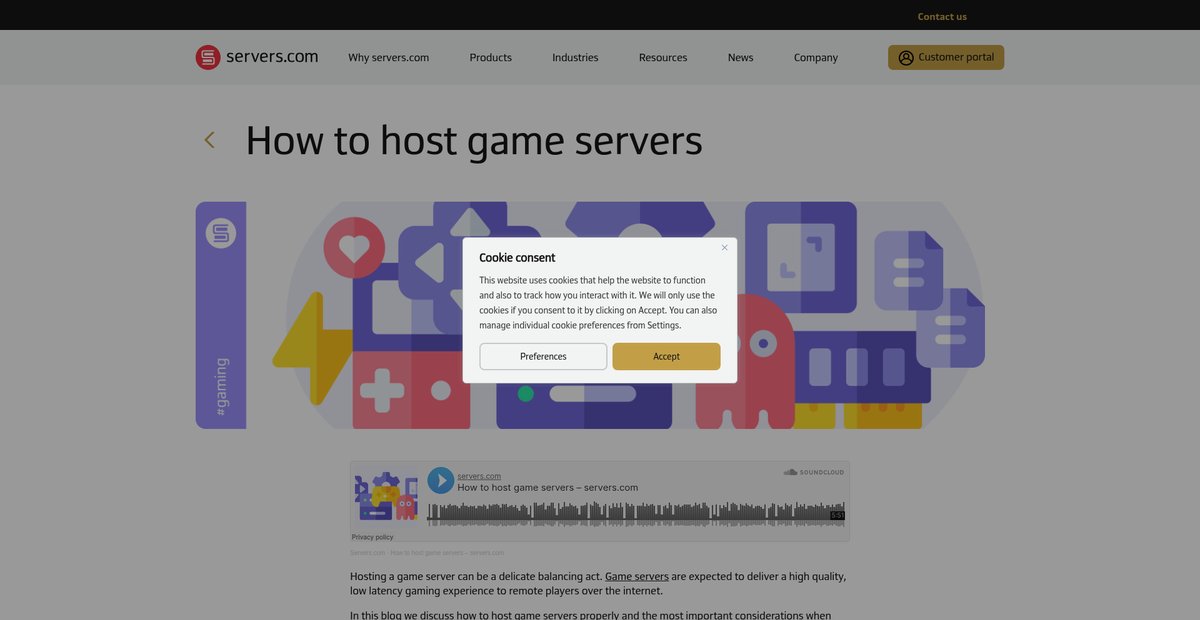Go to the News page
1200x620 pixels.
pos(741,58)
